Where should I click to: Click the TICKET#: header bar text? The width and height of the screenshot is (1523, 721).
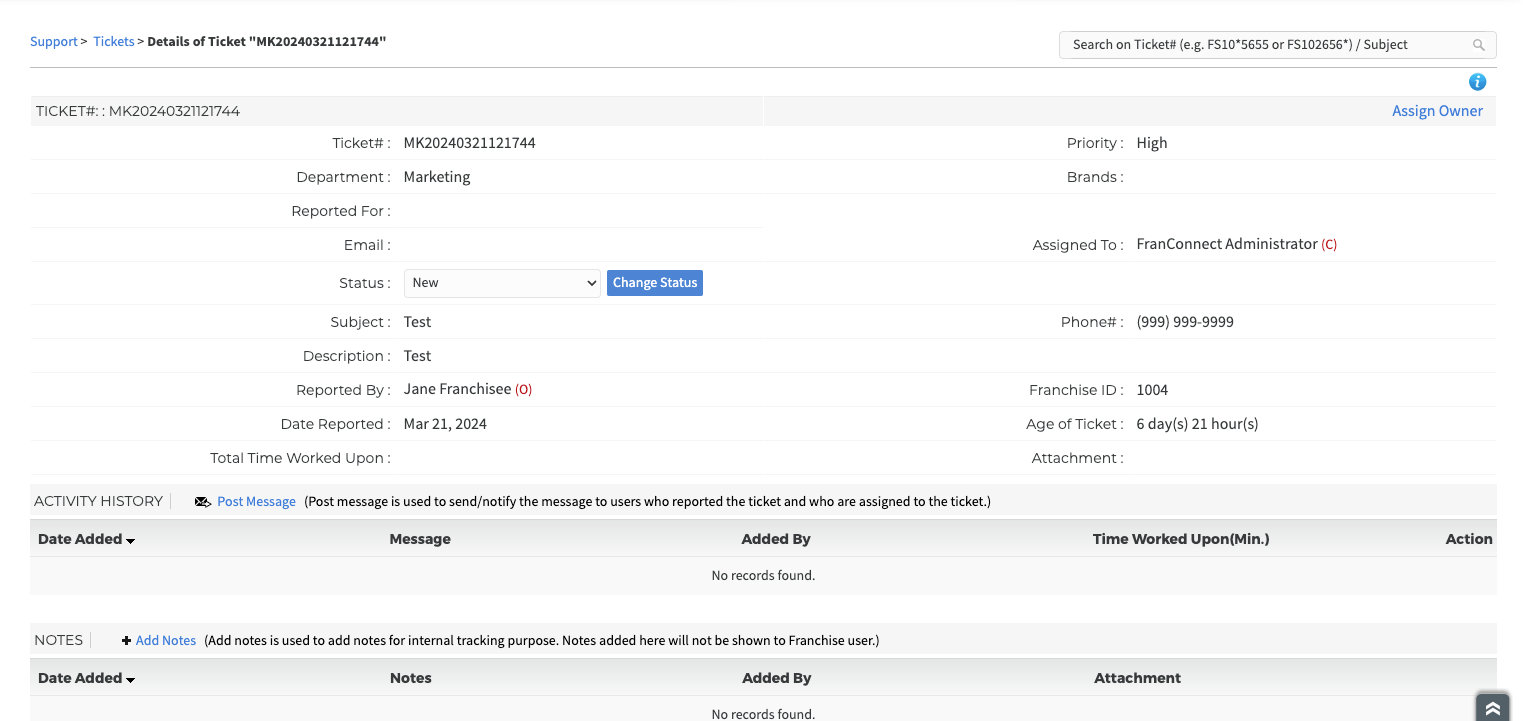tap(138, 111)
